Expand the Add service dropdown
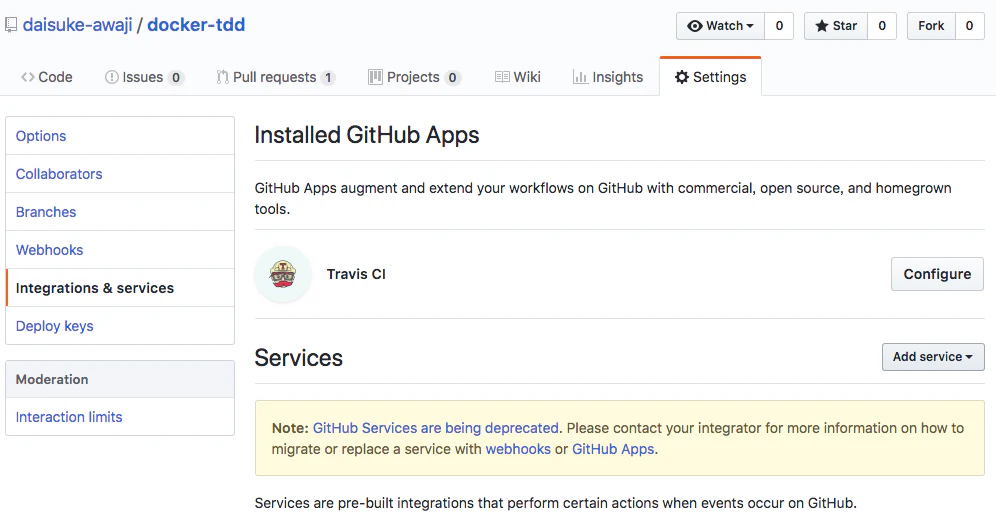996x530 pixels. (933, 357)
